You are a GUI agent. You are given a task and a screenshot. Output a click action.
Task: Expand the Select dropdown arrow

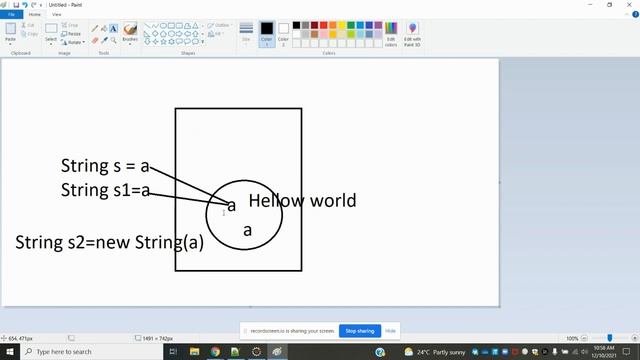[51, 44]
